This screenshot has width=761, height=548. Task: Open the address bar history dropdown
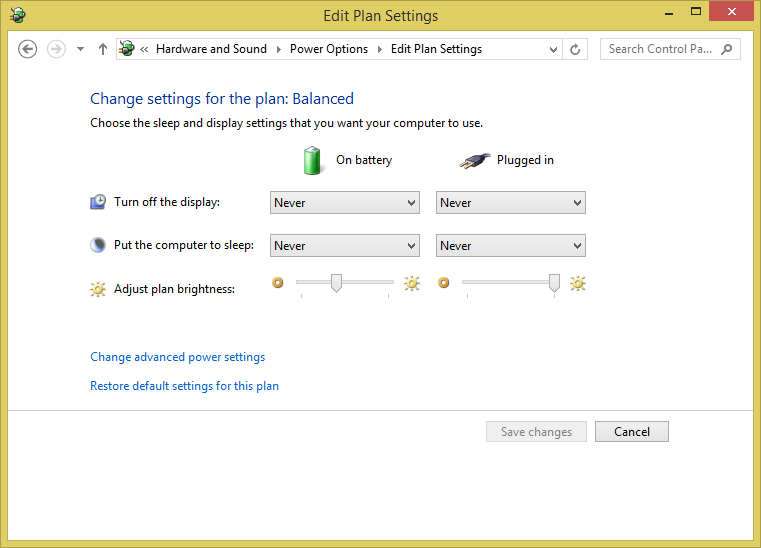pyautogui.click(x=553, y=49)
